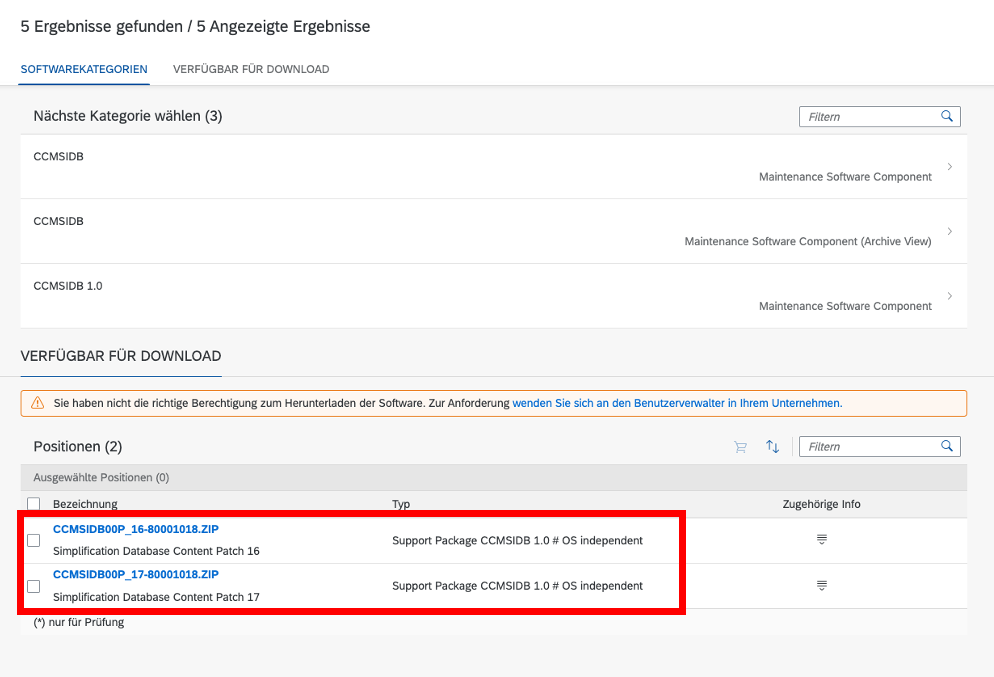This screenshot has width=994, height=677.
Task: Click the search magnifier in the category filter
Action: pyautogui.click(x=946, y=116)
